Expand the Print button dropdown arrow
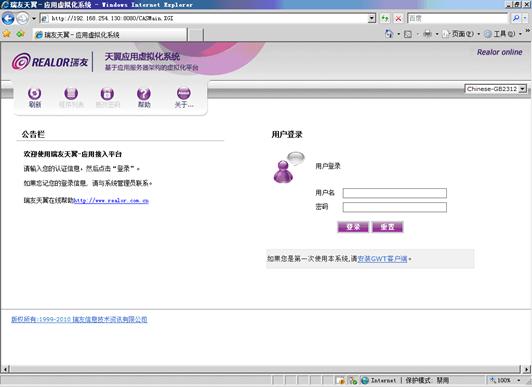Screen dimensions: 532x387 (x=437, y=34)
